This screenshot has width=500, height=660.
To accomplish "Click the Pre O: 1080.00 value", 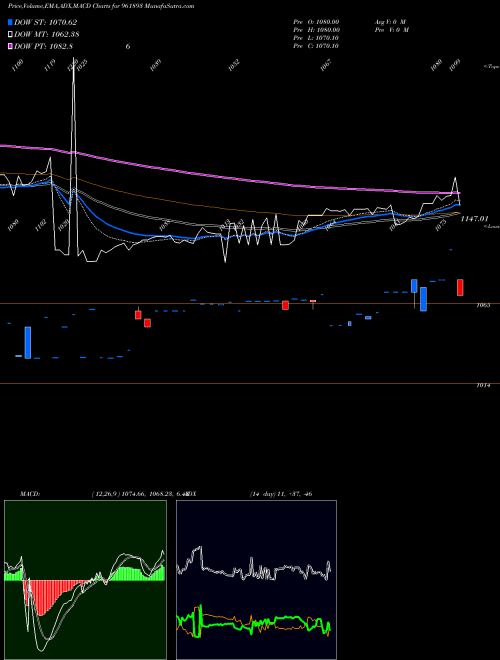I will (316, 22).
